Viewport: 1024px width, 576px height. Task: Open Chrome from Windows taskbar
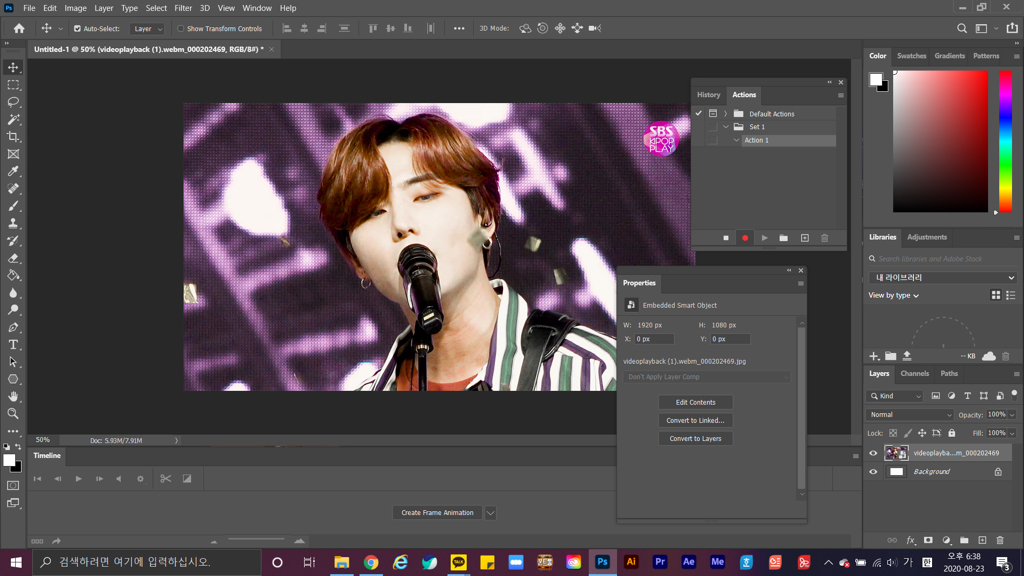tap(371, 562)
